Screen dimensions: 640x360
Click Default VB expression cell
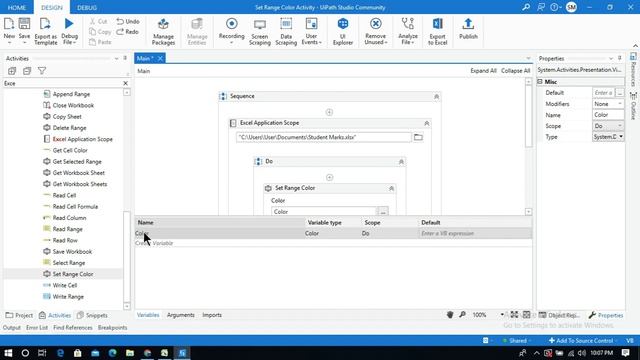tap(476, 233)
